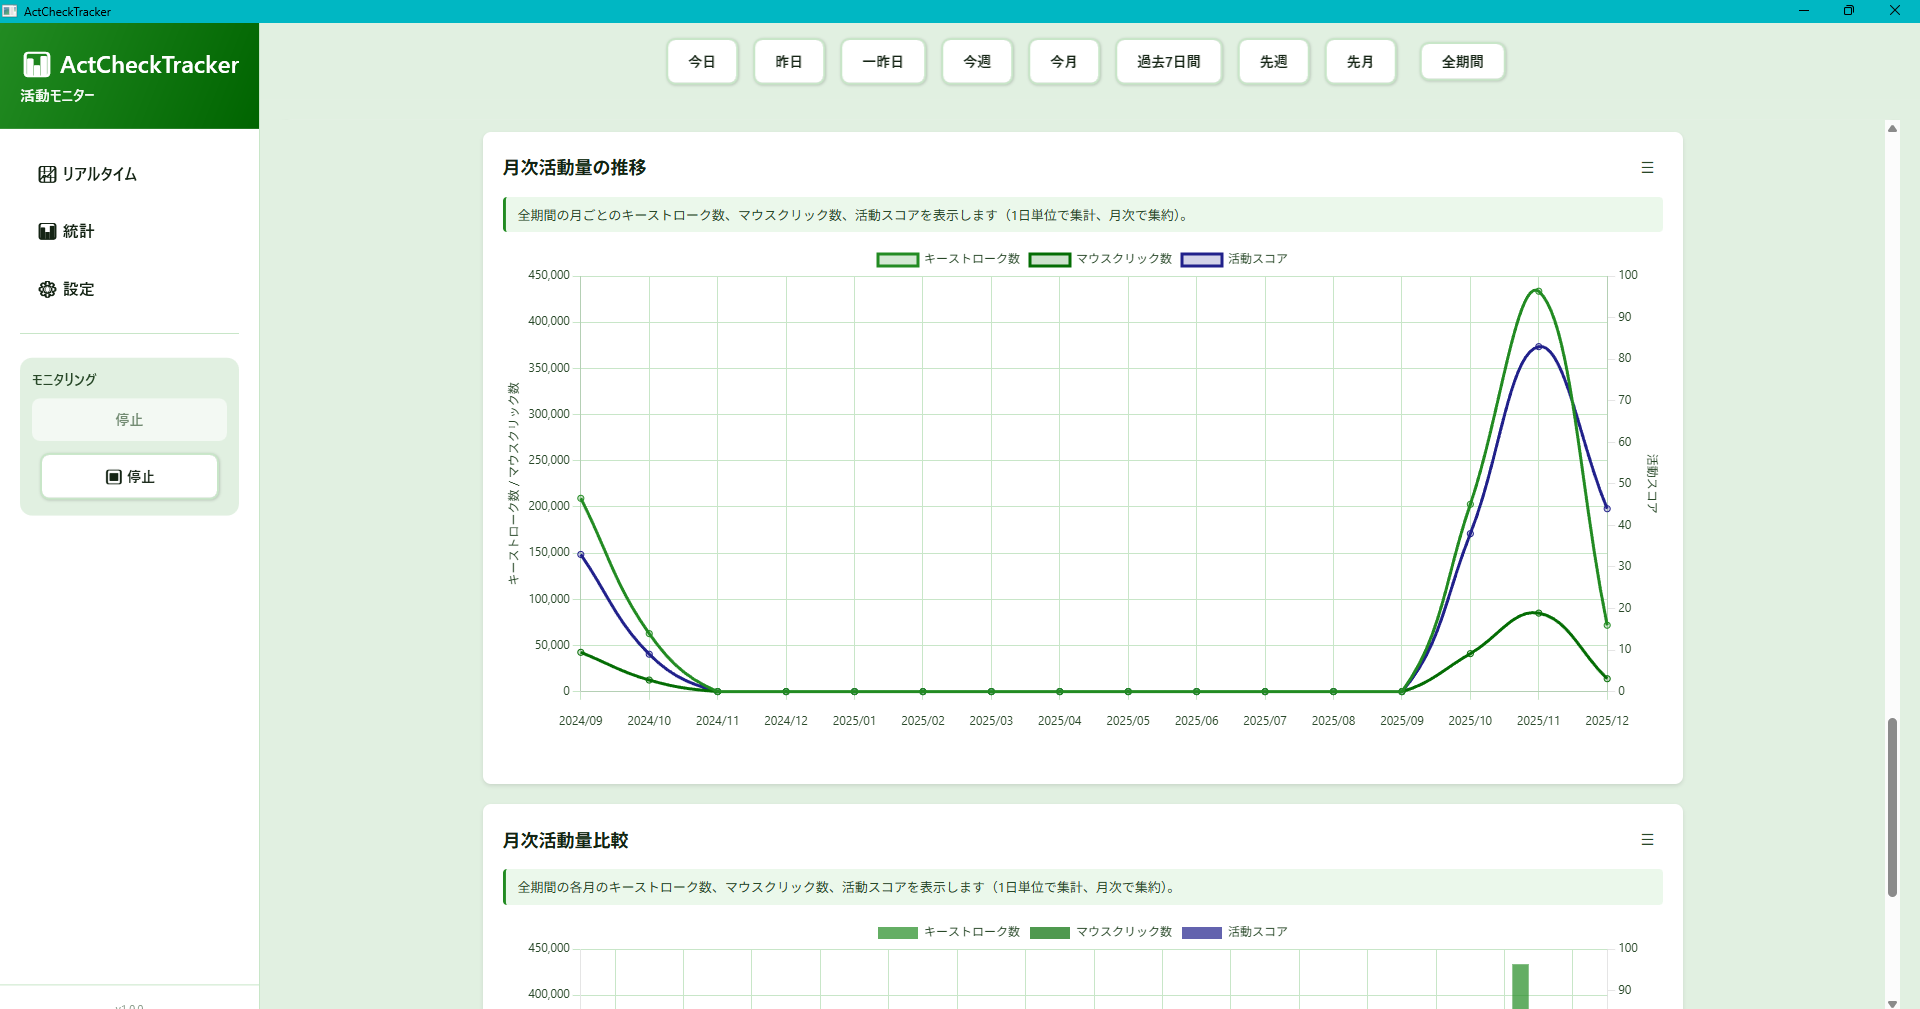Select the 今日 period filter
The image size is (1920, 1009).
[702, 61]
